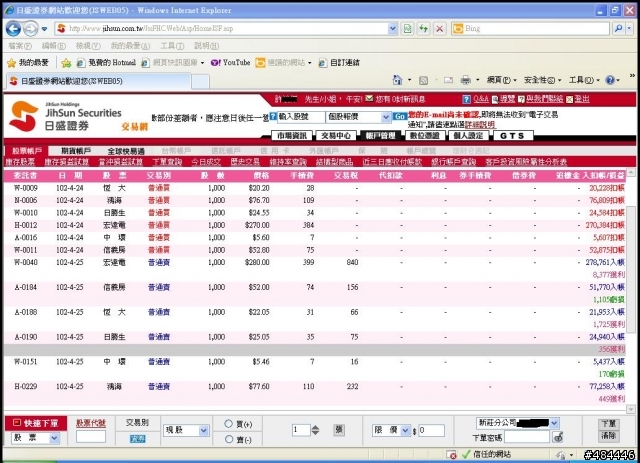Open the 工具(O) command bar dropdown
This screenshot has width=640, height=463.
pyautogui.click(x=583, y=80)
